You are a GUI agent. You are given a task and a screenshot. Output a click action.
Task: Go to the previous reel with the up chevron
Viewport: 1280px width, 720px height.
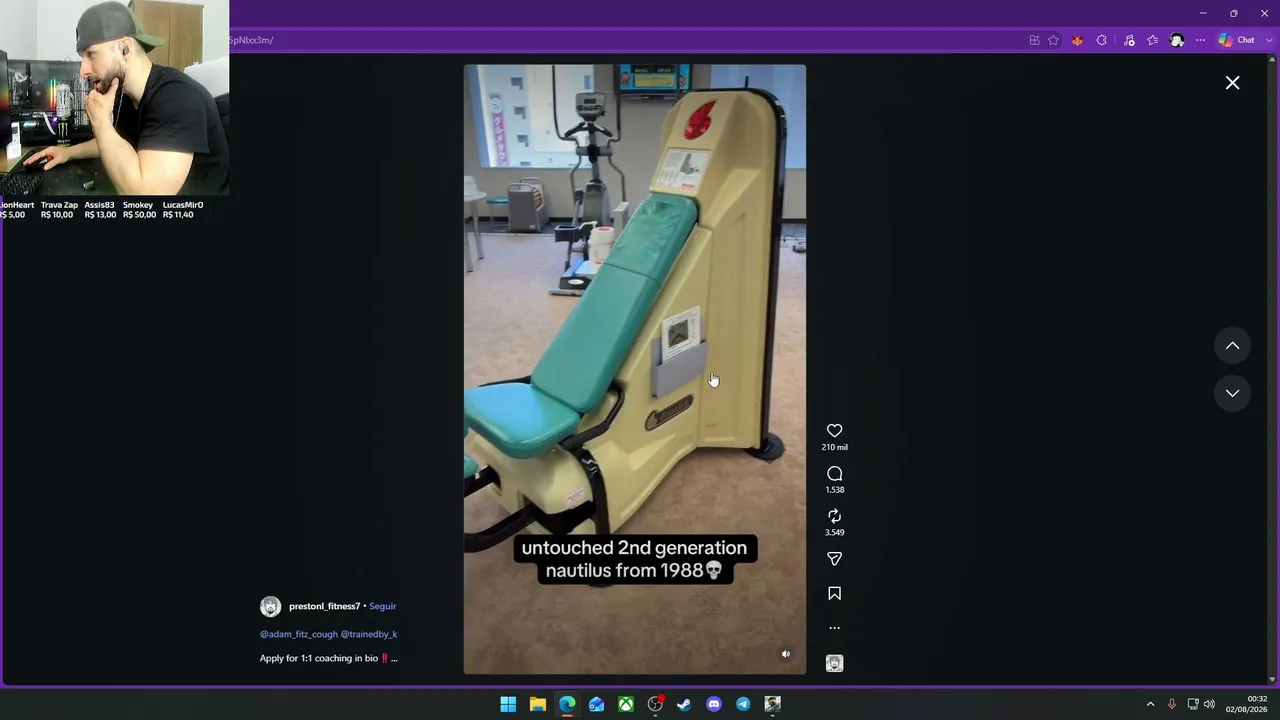pyautogui.click(x=1232, y=346)
